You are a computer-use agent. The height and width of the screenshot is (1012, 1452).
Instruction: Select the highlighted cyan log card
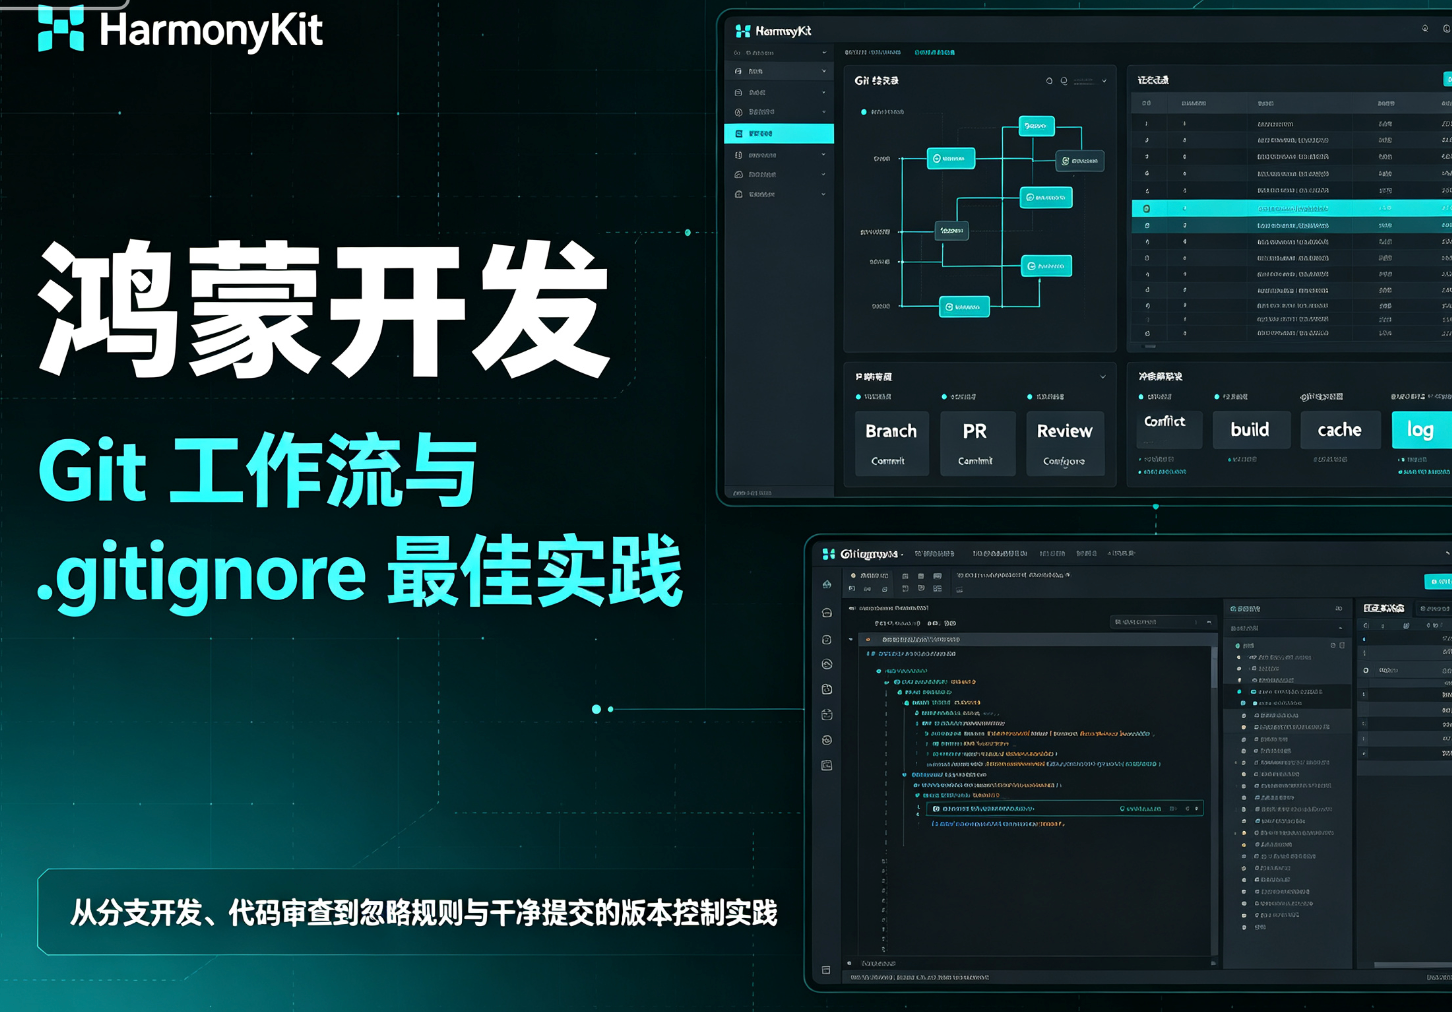point(1421,429)
